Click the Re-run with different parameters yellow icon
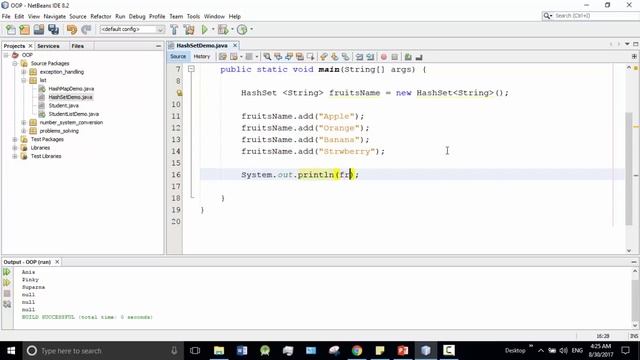Viewport: 640px width, 360px height. [7, 282]
